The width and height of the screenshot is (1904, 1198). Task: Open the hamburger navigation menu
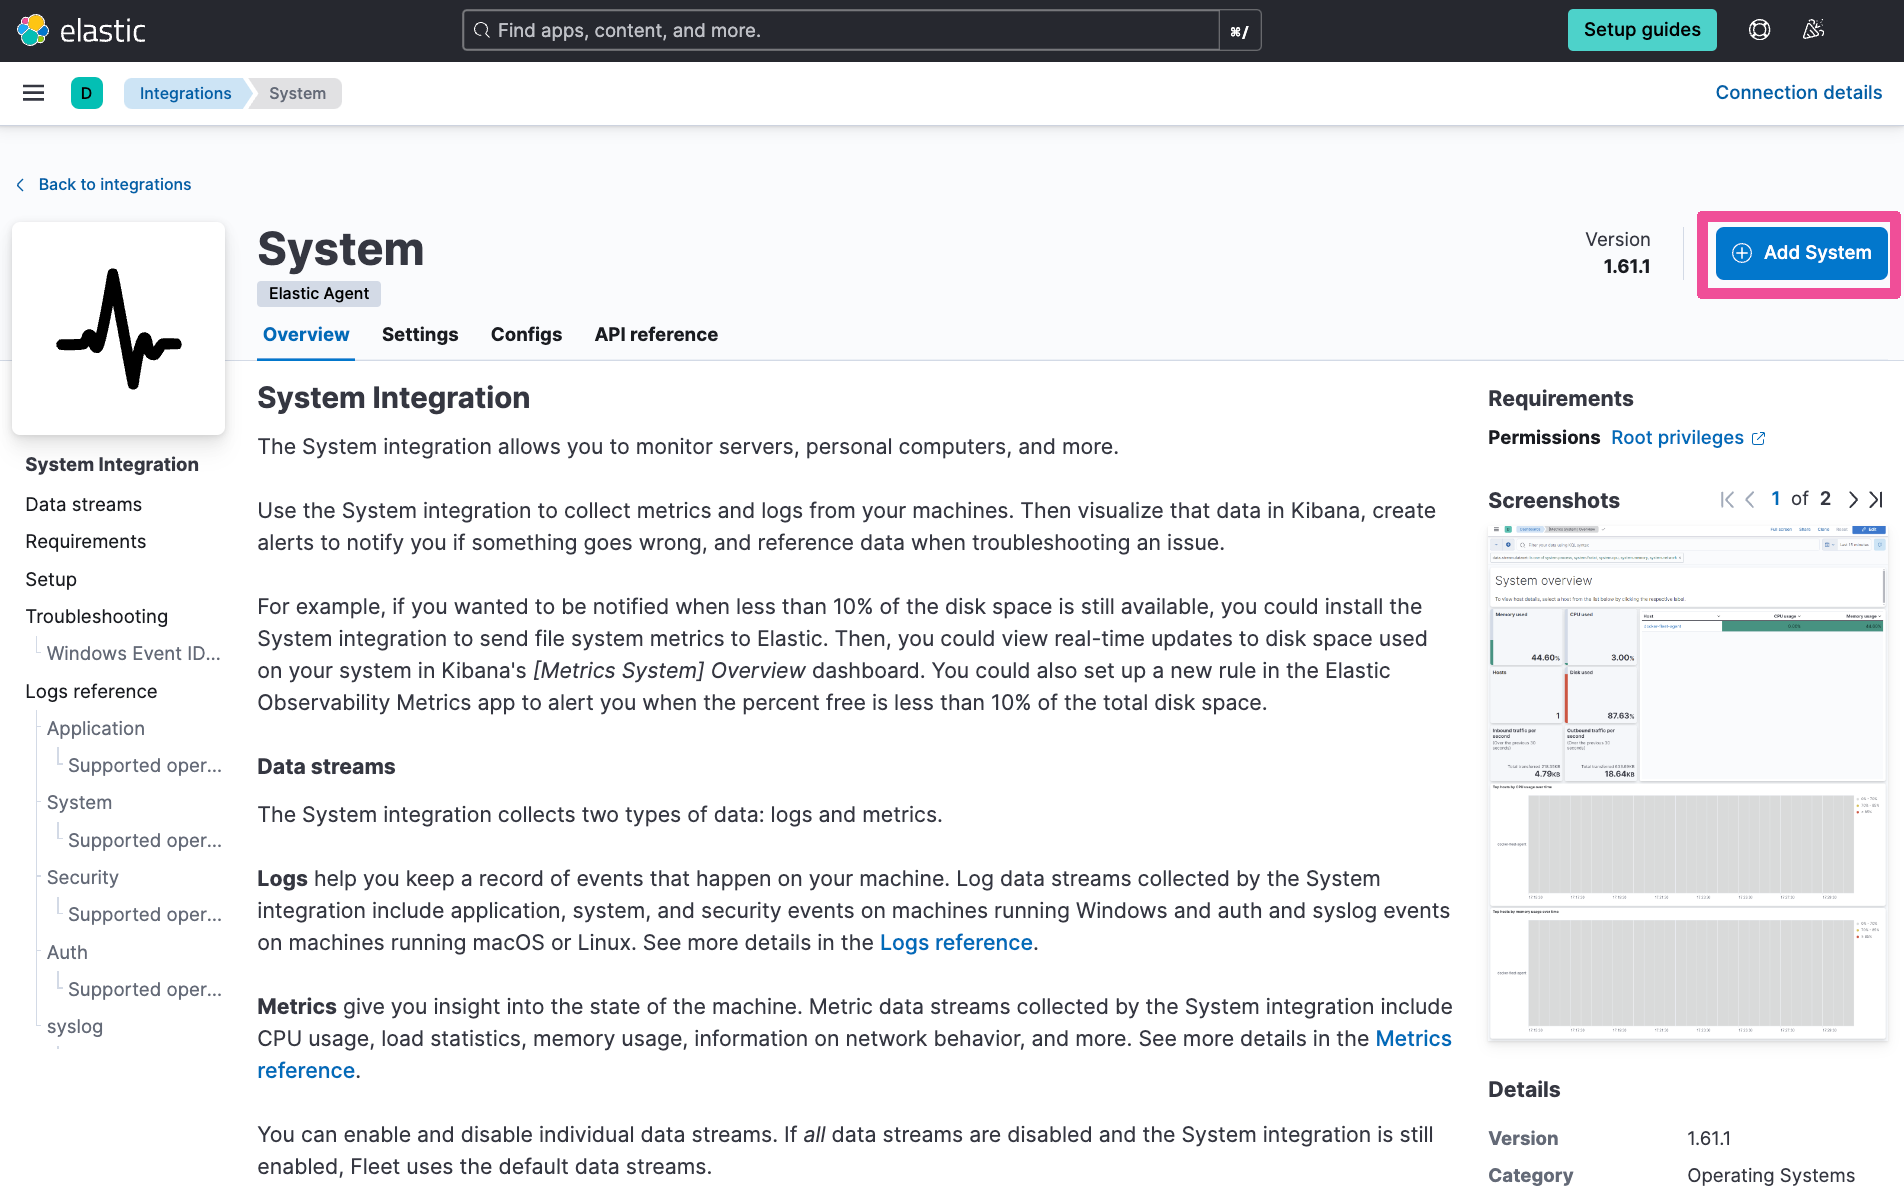33,93
